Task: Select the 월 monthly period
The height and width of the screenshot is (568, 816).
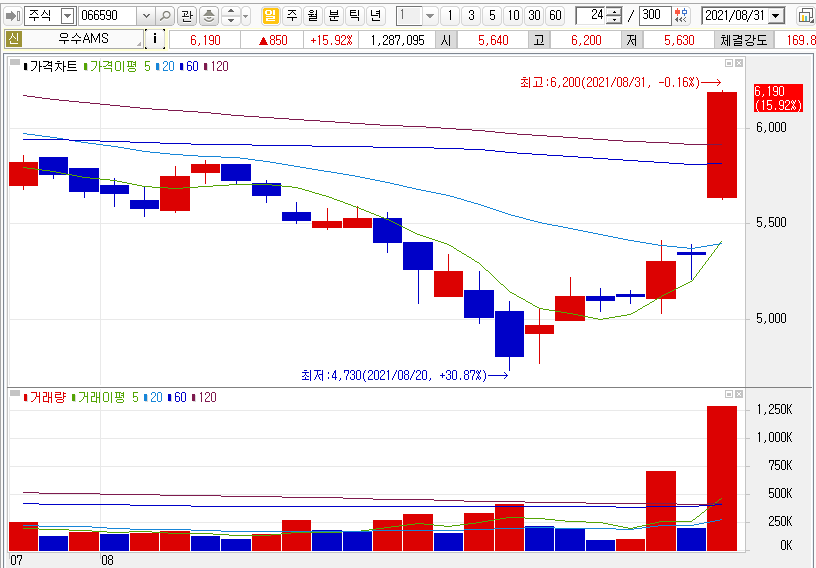Action: (312, 16)
